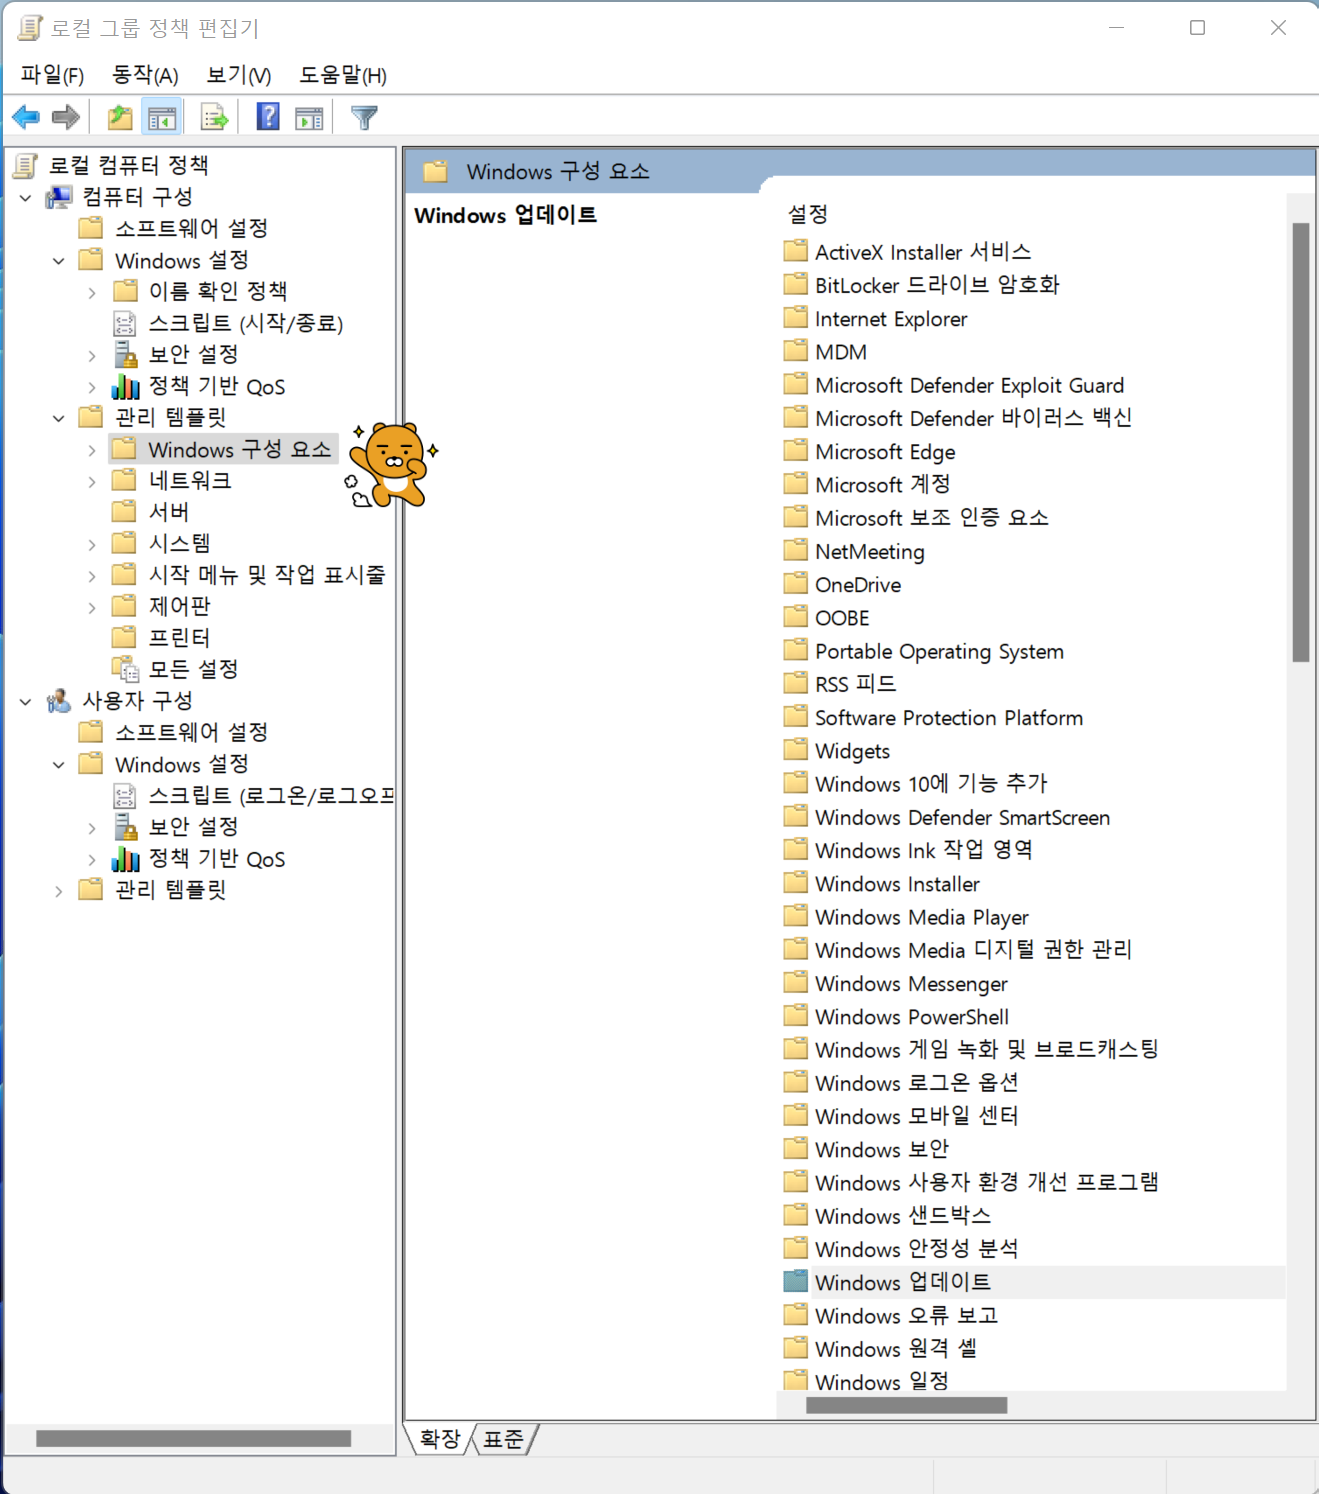Screen dimensions: 1319x1494
Task: Click the settings list vertical scrollbar
Action: click(1300, 442)
